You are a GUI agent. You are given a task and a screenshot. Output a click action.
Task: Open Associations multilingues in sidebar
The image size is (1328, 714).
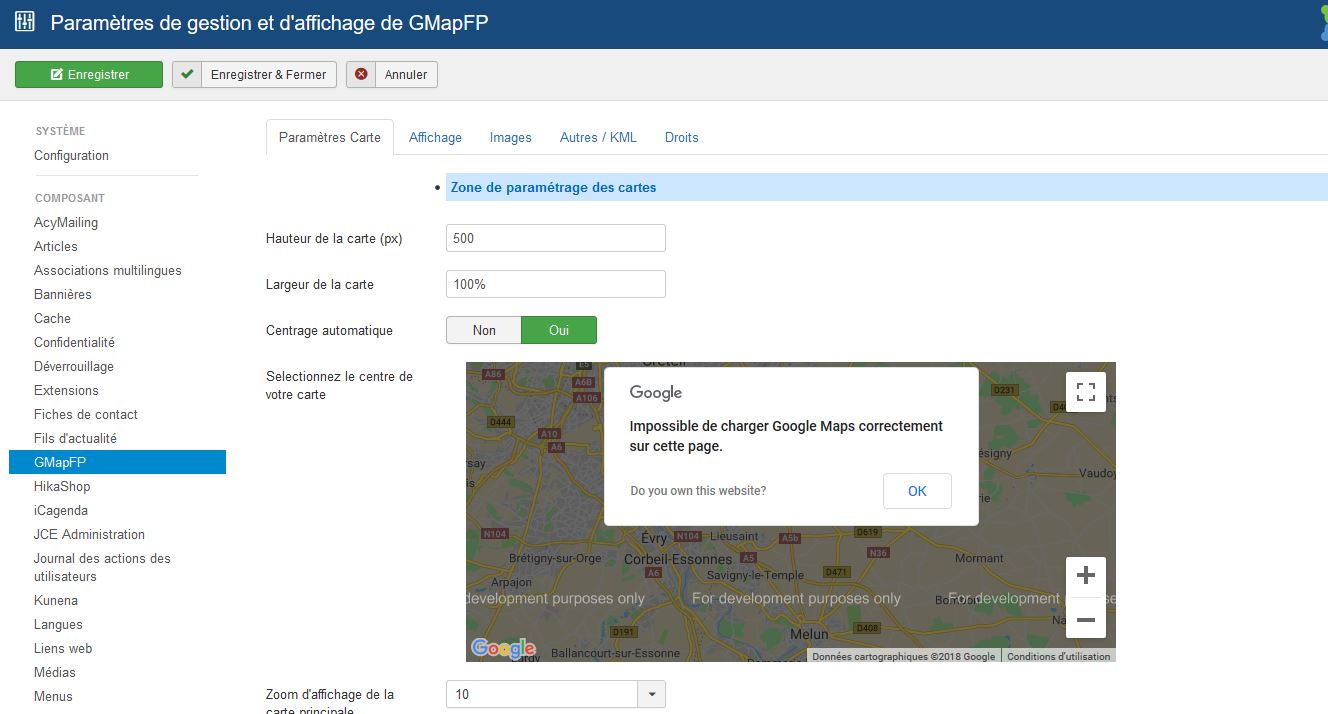click(108, 270)
